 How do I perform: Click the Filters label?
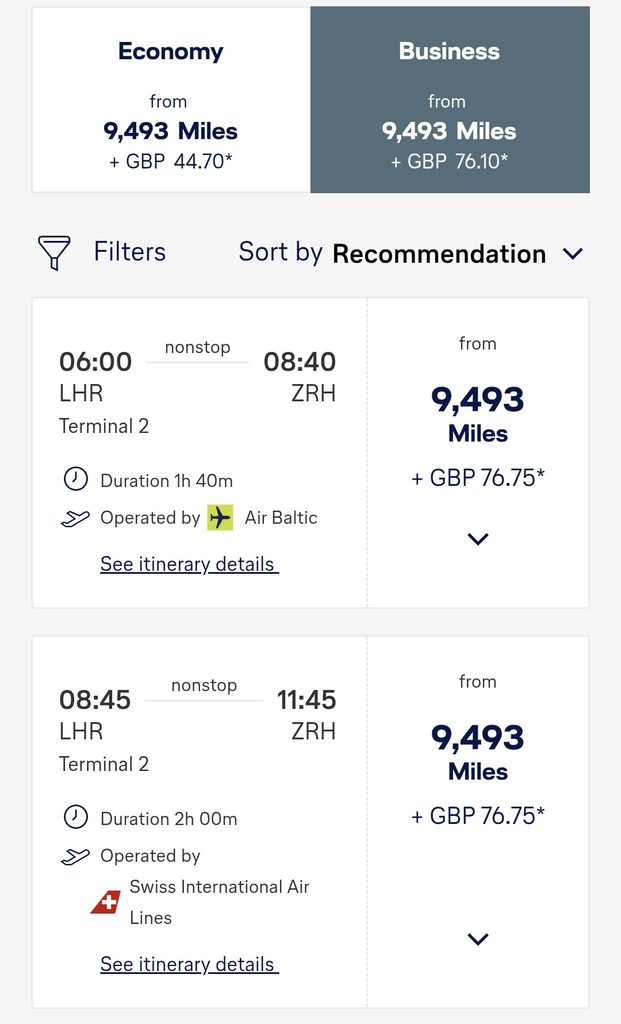coord(130,251)
